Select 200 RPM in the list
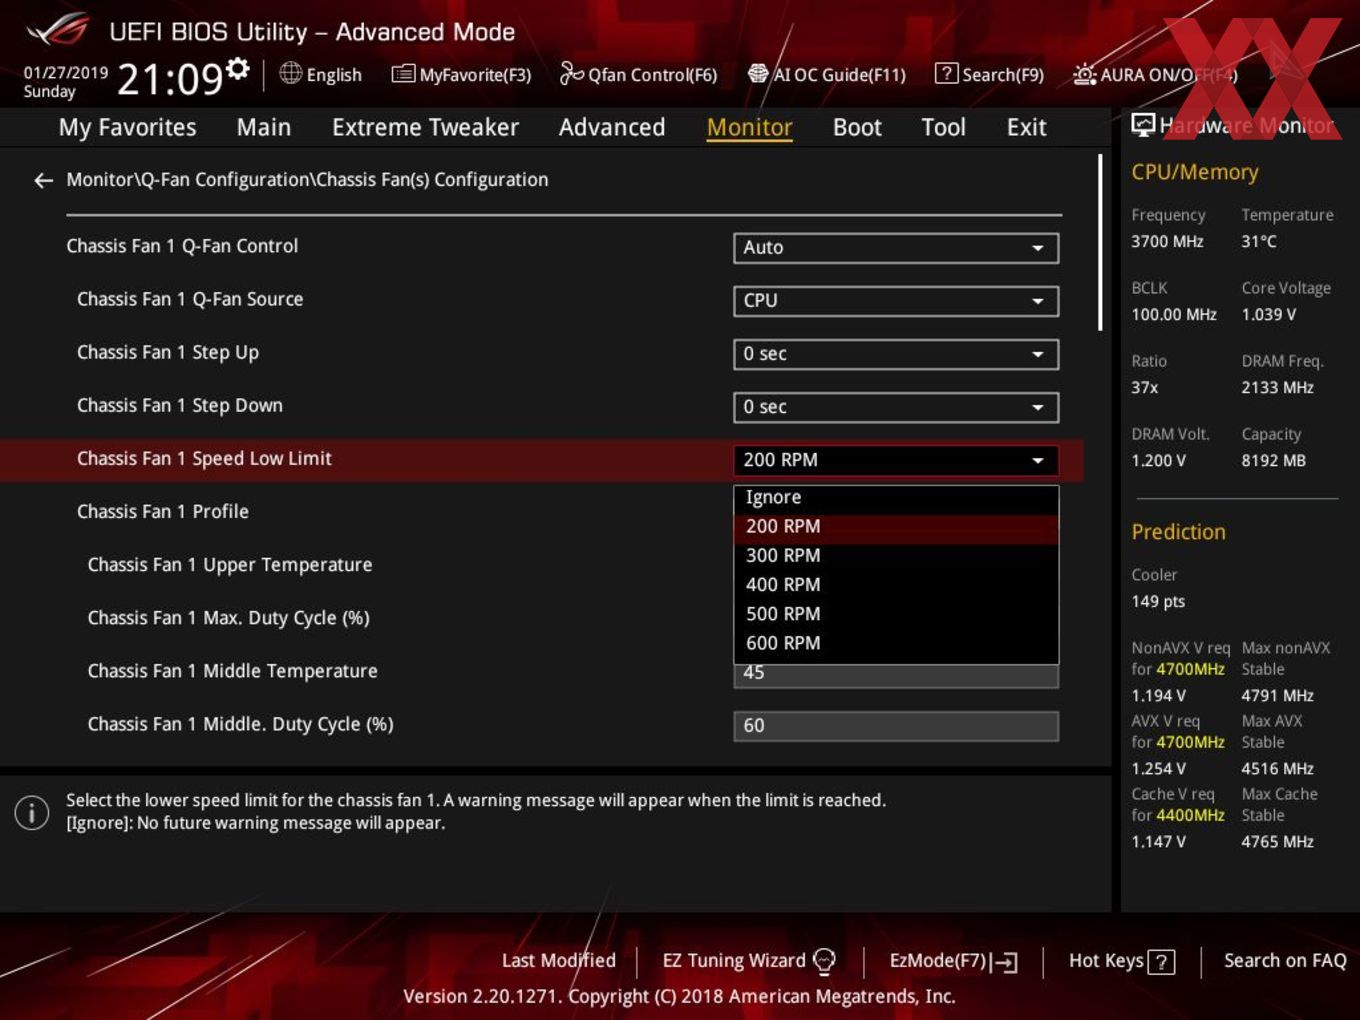1360x1020 pixels. coord(896,527)
